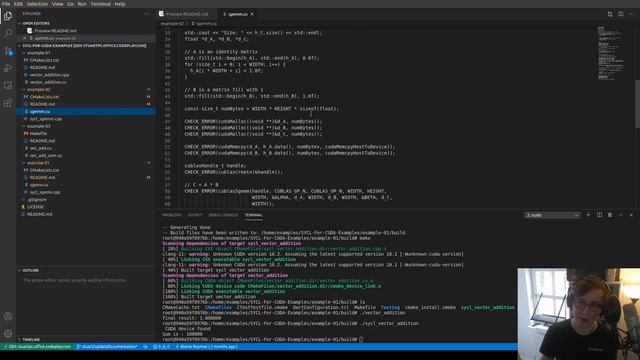Viewport: 640px width, 360px height.
Task: Collapse SYCL-FOR-CUDA-EXAMPLES workspace section
Action: point(84,45)
